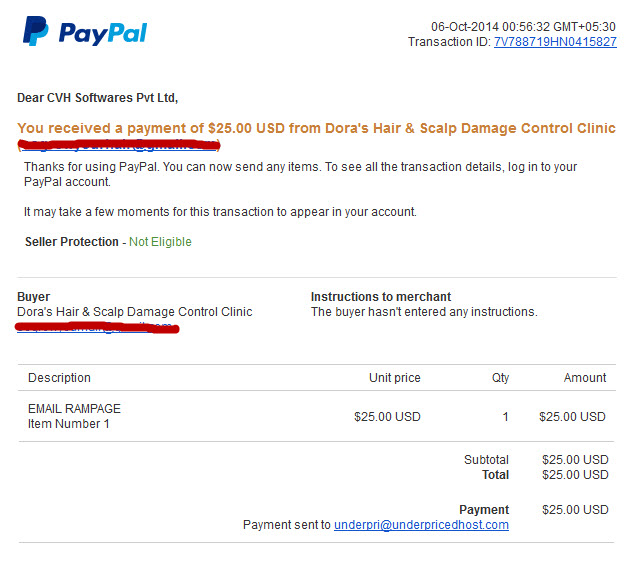Click 'Instructions to merchant' heading
The height and width of the screenshot is (570, 629).
click(x=381, y=297)
